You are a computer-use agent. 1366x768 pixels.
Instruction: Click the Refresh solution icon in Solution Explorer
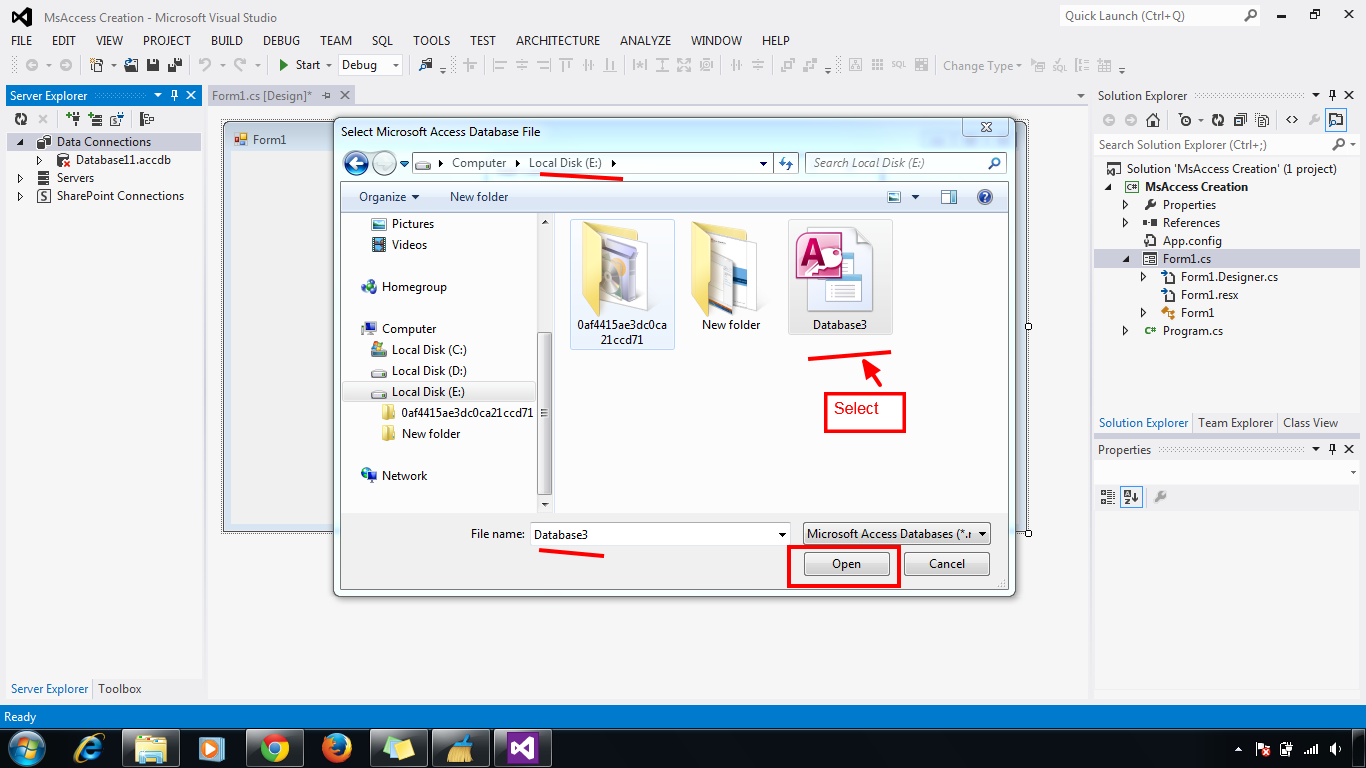pyautogui.click(x=1217, y=121)
